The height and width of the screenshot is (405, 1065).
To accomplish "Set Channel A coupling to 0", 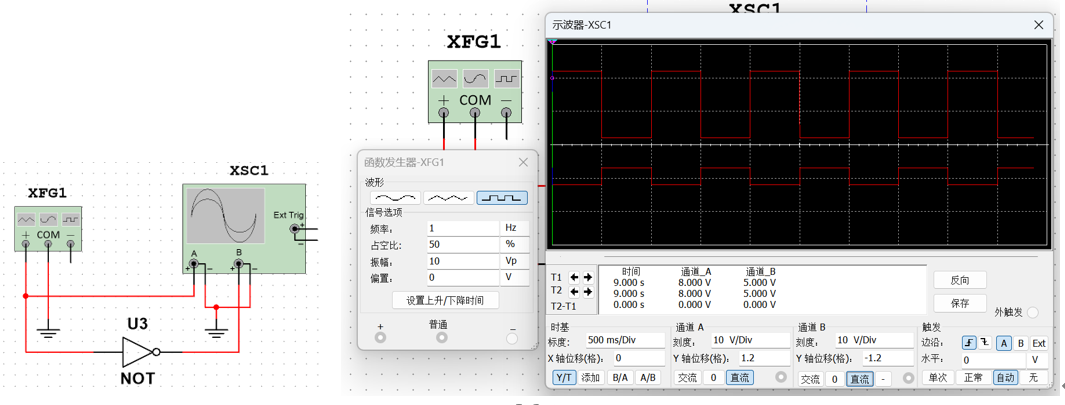I will point(713,378).
